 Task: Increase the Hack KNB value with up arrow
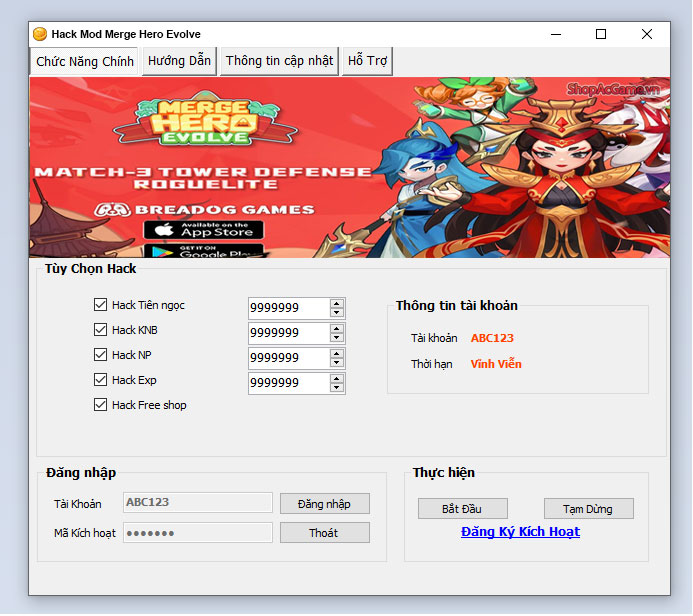(337, 328)
